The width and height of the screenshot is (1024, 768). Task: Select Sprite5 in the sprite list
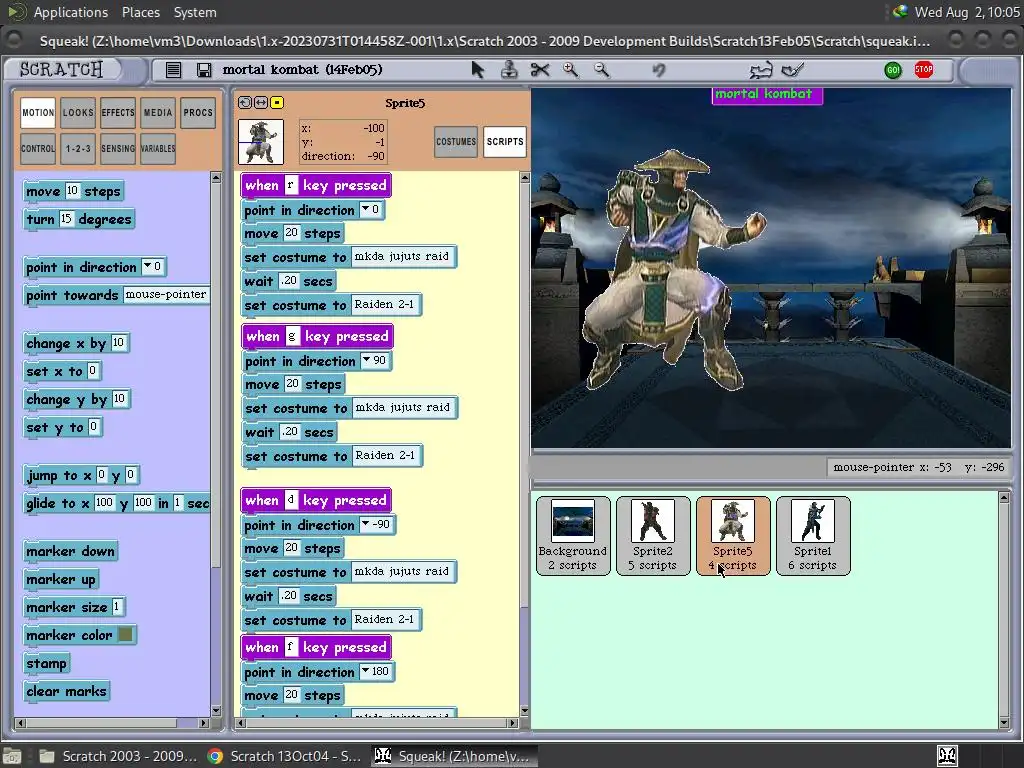[733, 536]
